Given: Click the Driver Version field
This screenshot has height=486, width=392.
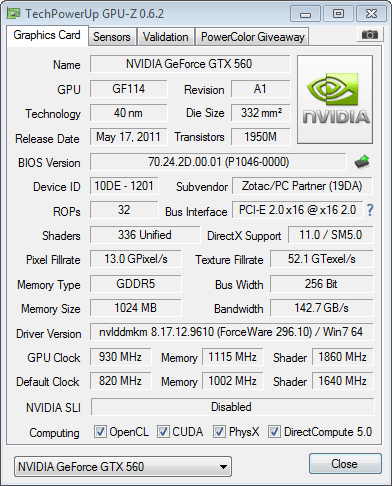Looking at the screenshot, I should tap(231, 332).
